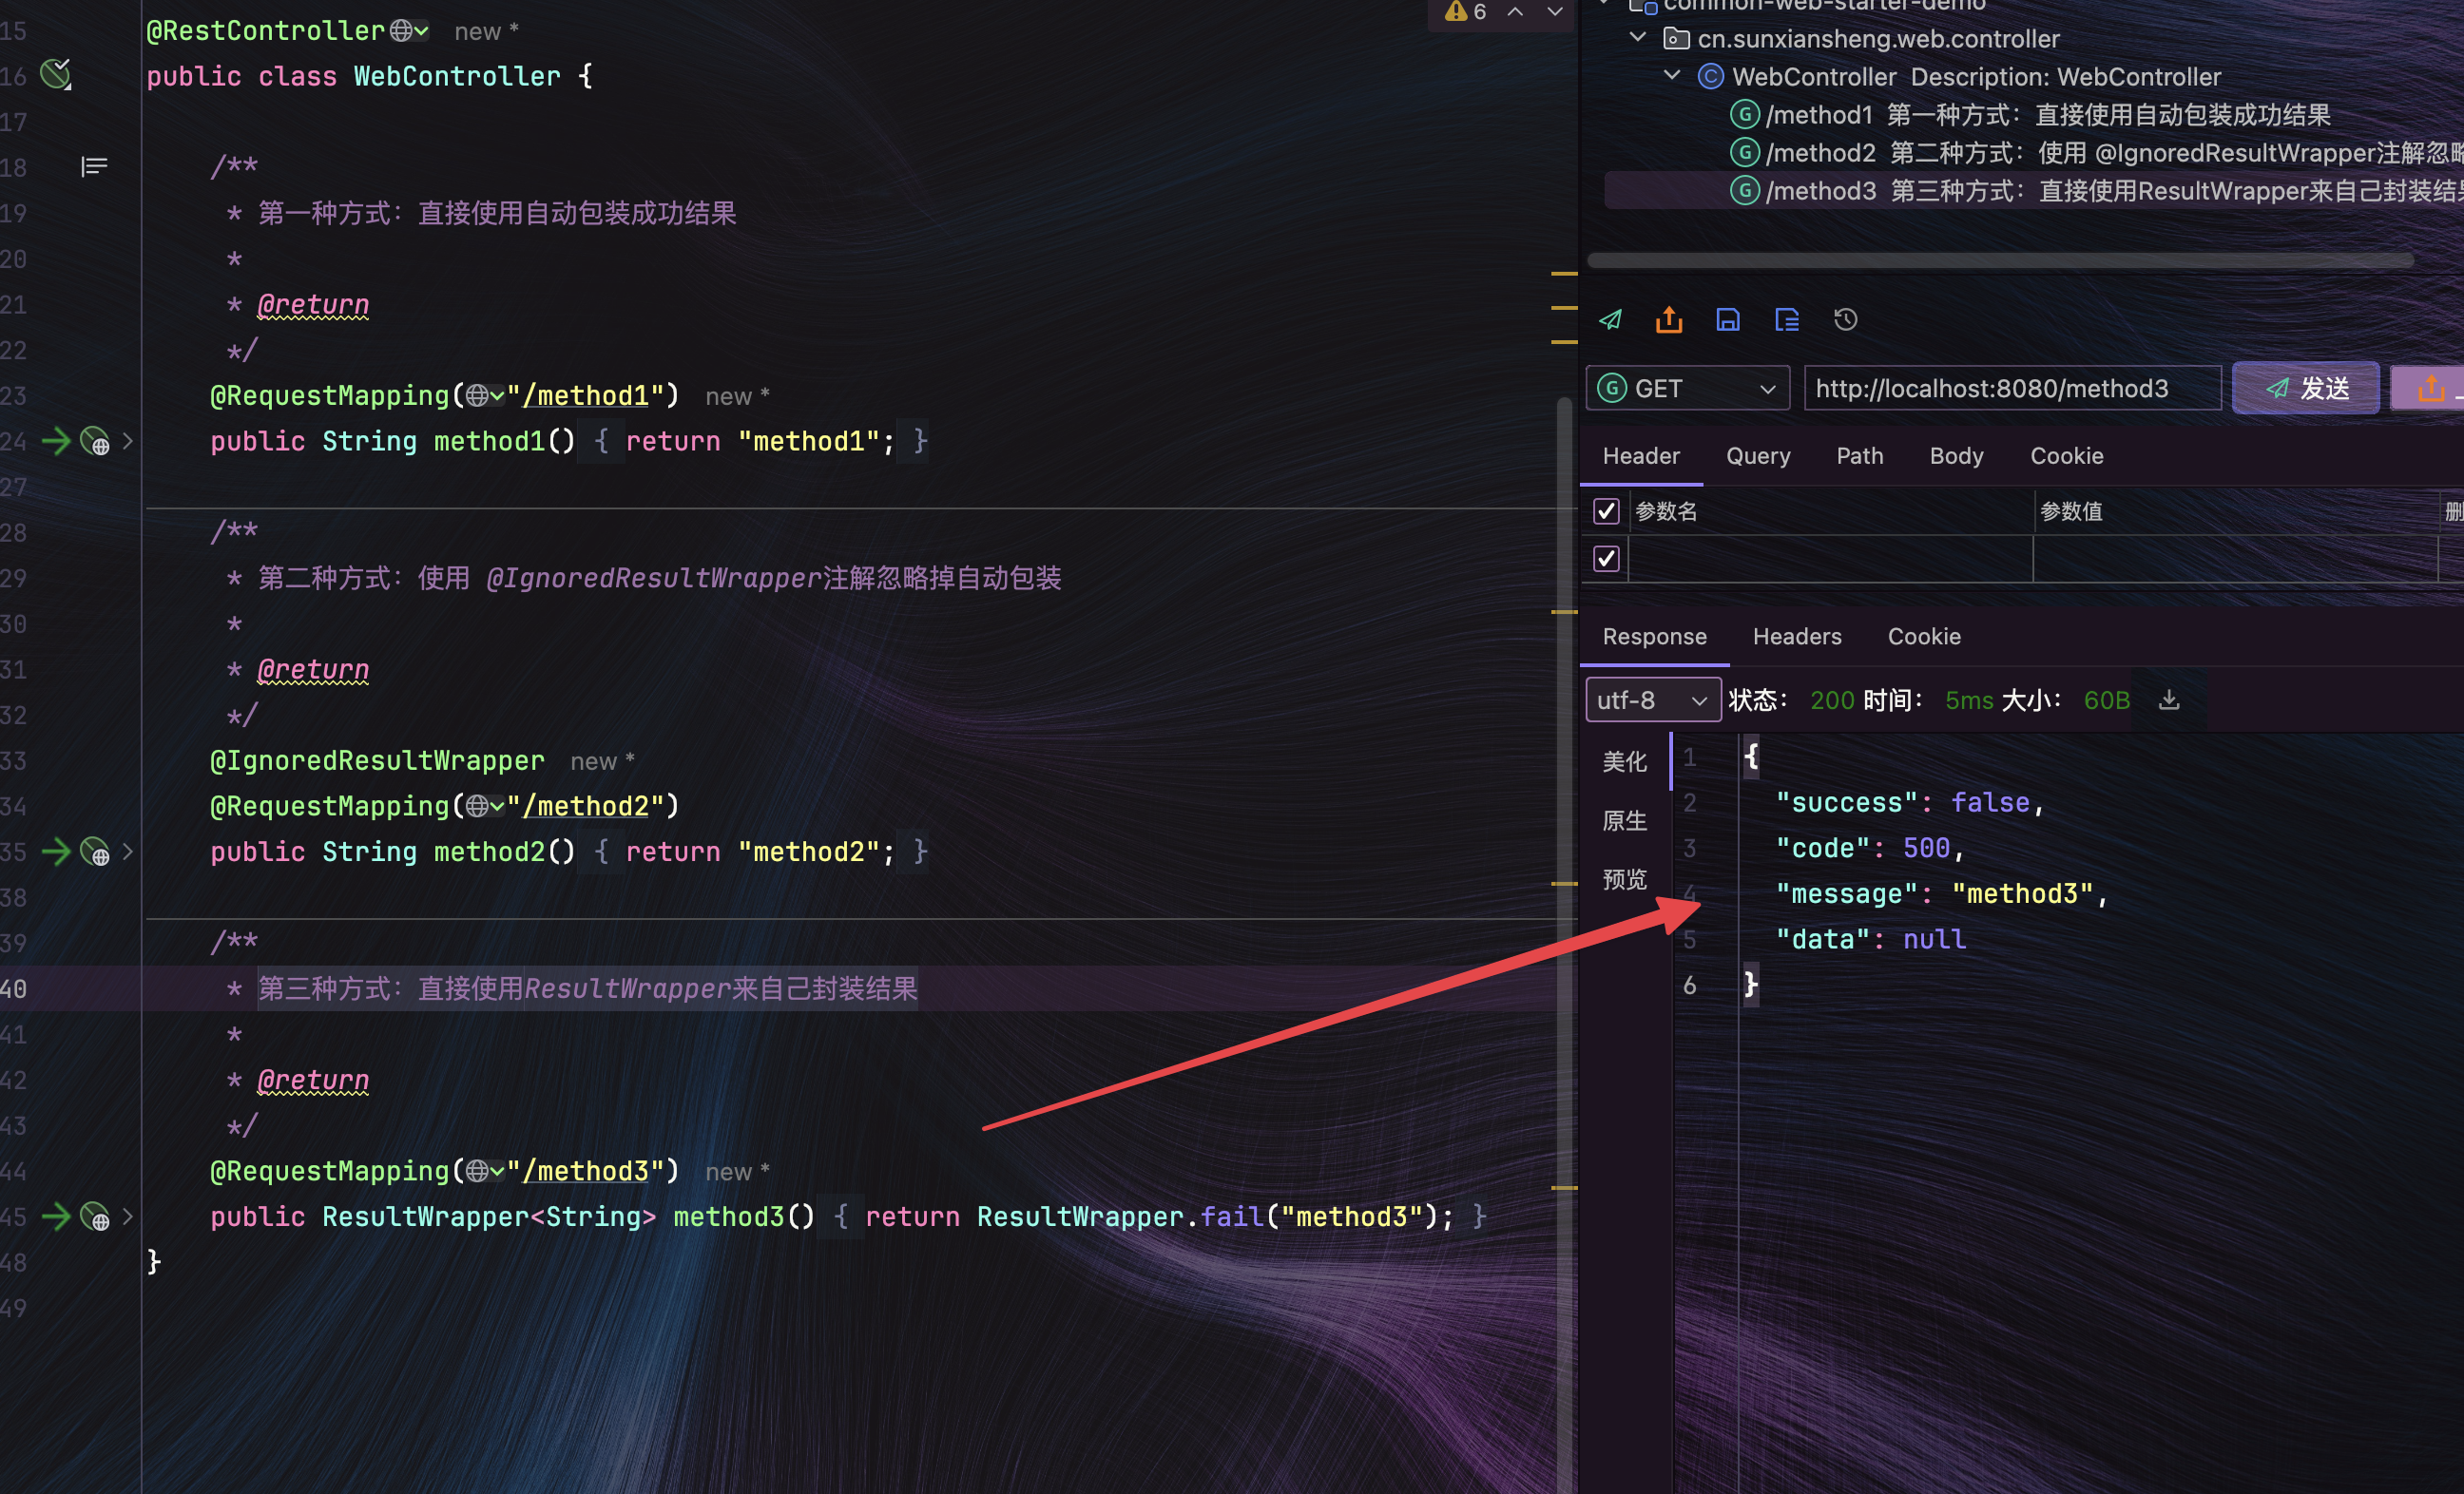Click the 参数值 column header
This screenshot has width=2464, height=1494.
click(2071, 511)
